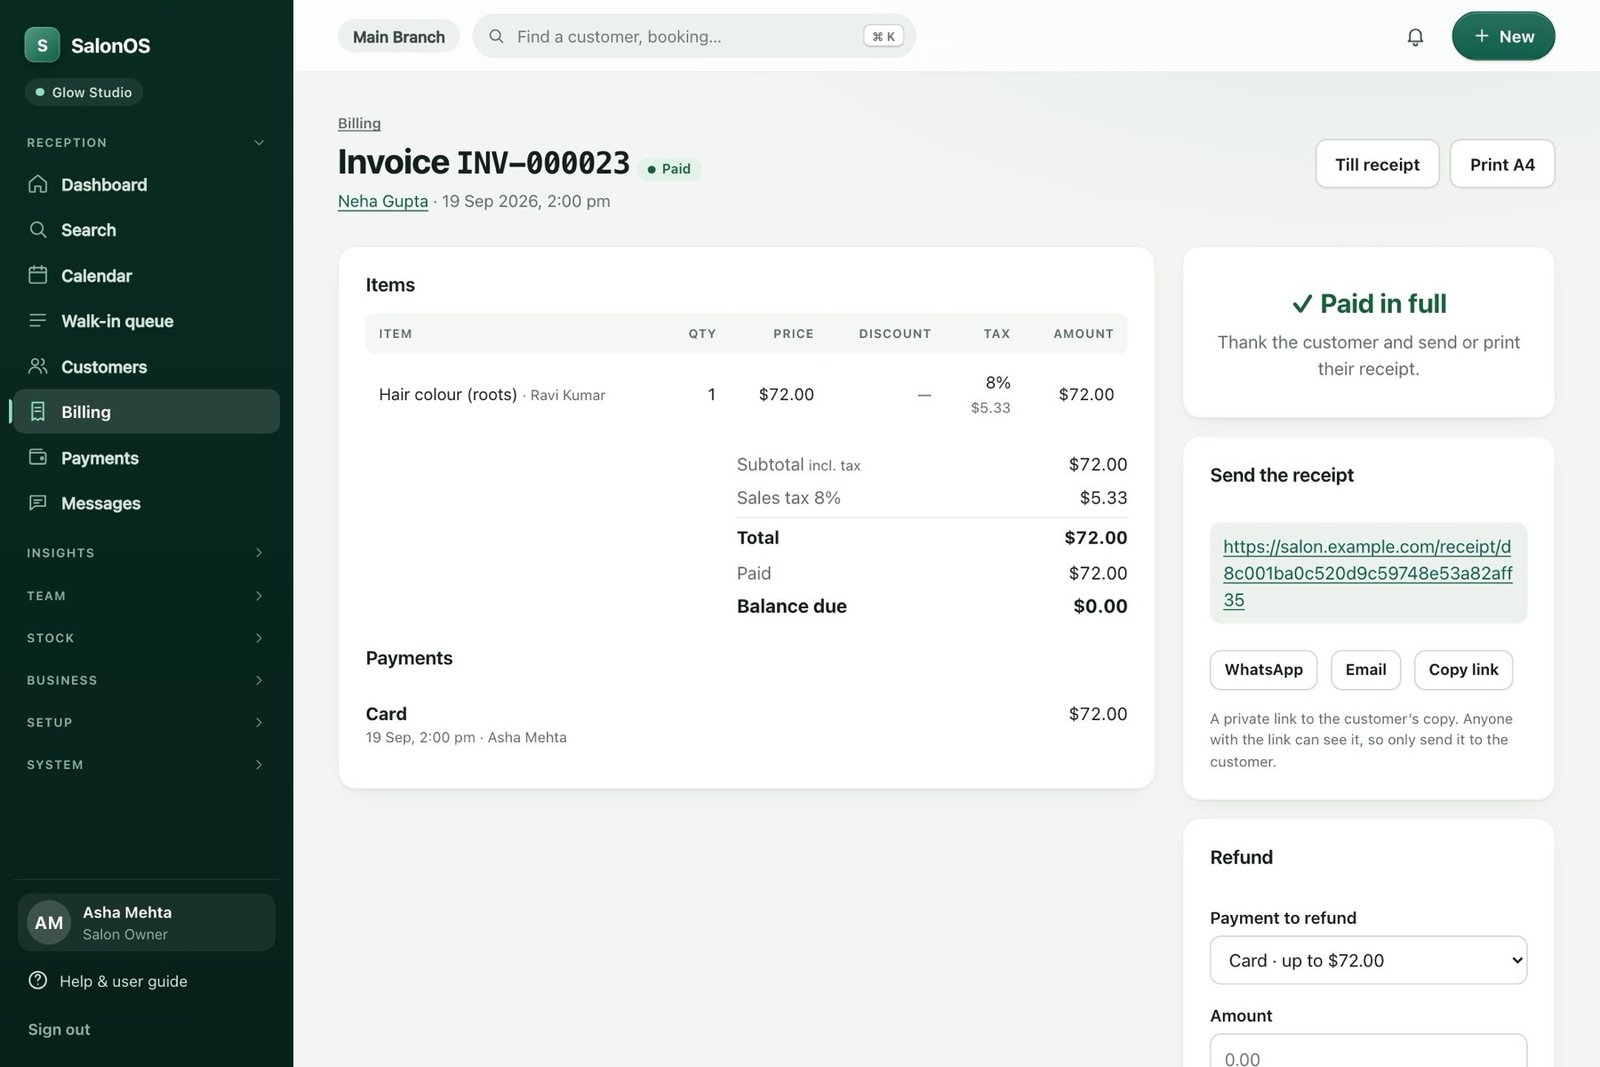
Task: Open the Billing breadcrumb link
Action: click(359, 123)
